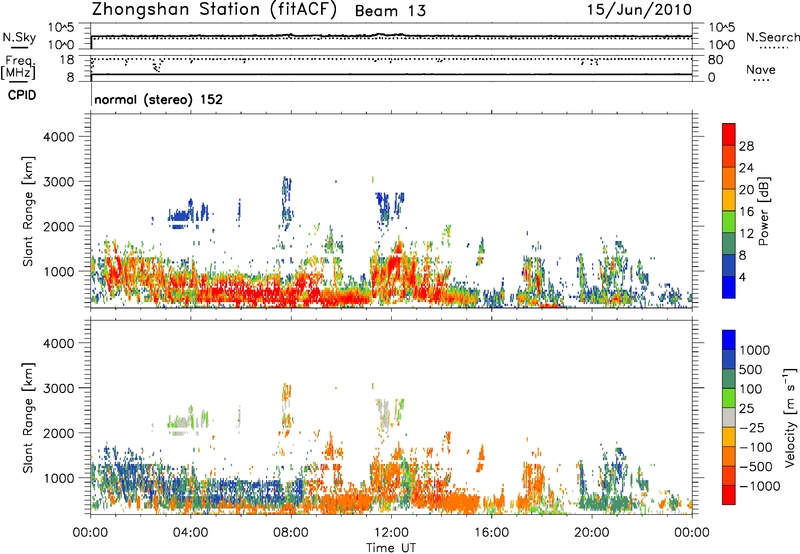800x554 pixels.
Task: Click the 20:00 time tick label
Action: (x=592, y=533)
